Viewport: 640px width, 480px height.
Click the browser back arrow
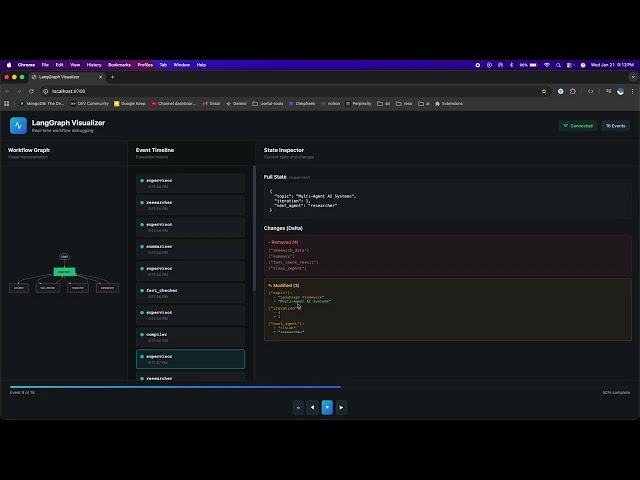pyautogui.click(x=8, y=91)
